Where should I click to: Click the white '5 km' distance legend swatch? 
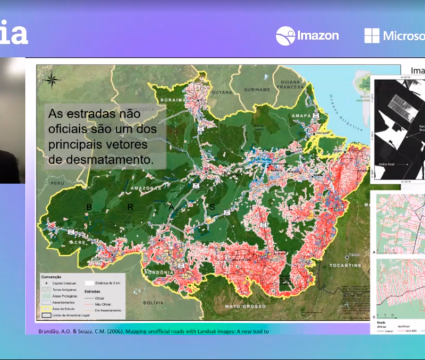89,283
